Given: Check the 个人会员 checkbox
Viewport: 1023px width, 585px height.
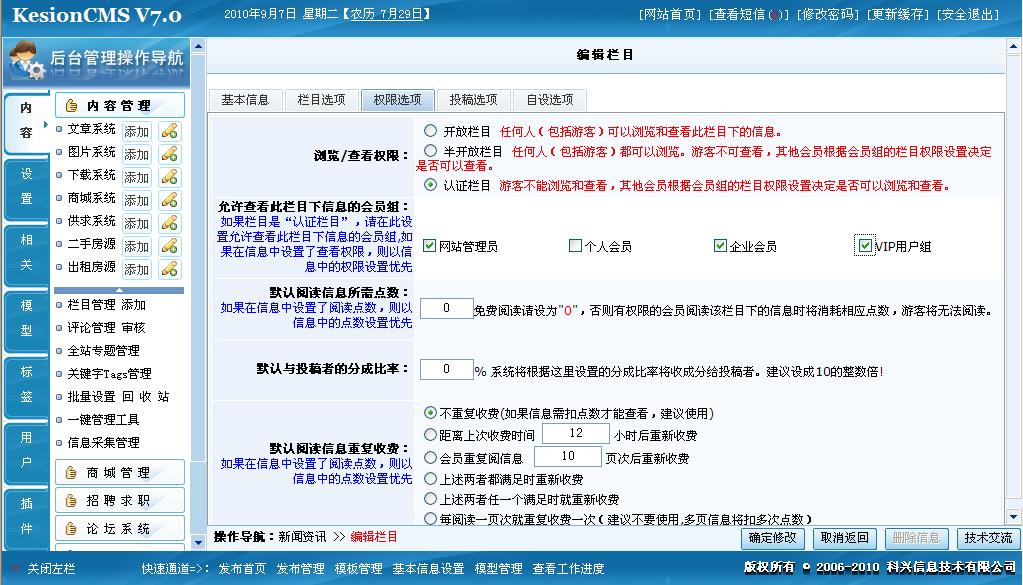Looking at the screenshot, I should [x=575, y=246].
